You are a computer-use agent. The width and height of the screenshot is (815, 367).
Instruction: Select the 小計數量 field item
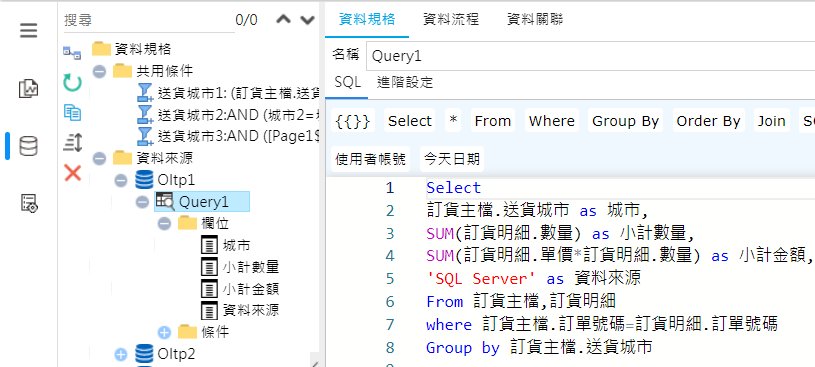tap(240, 267)
